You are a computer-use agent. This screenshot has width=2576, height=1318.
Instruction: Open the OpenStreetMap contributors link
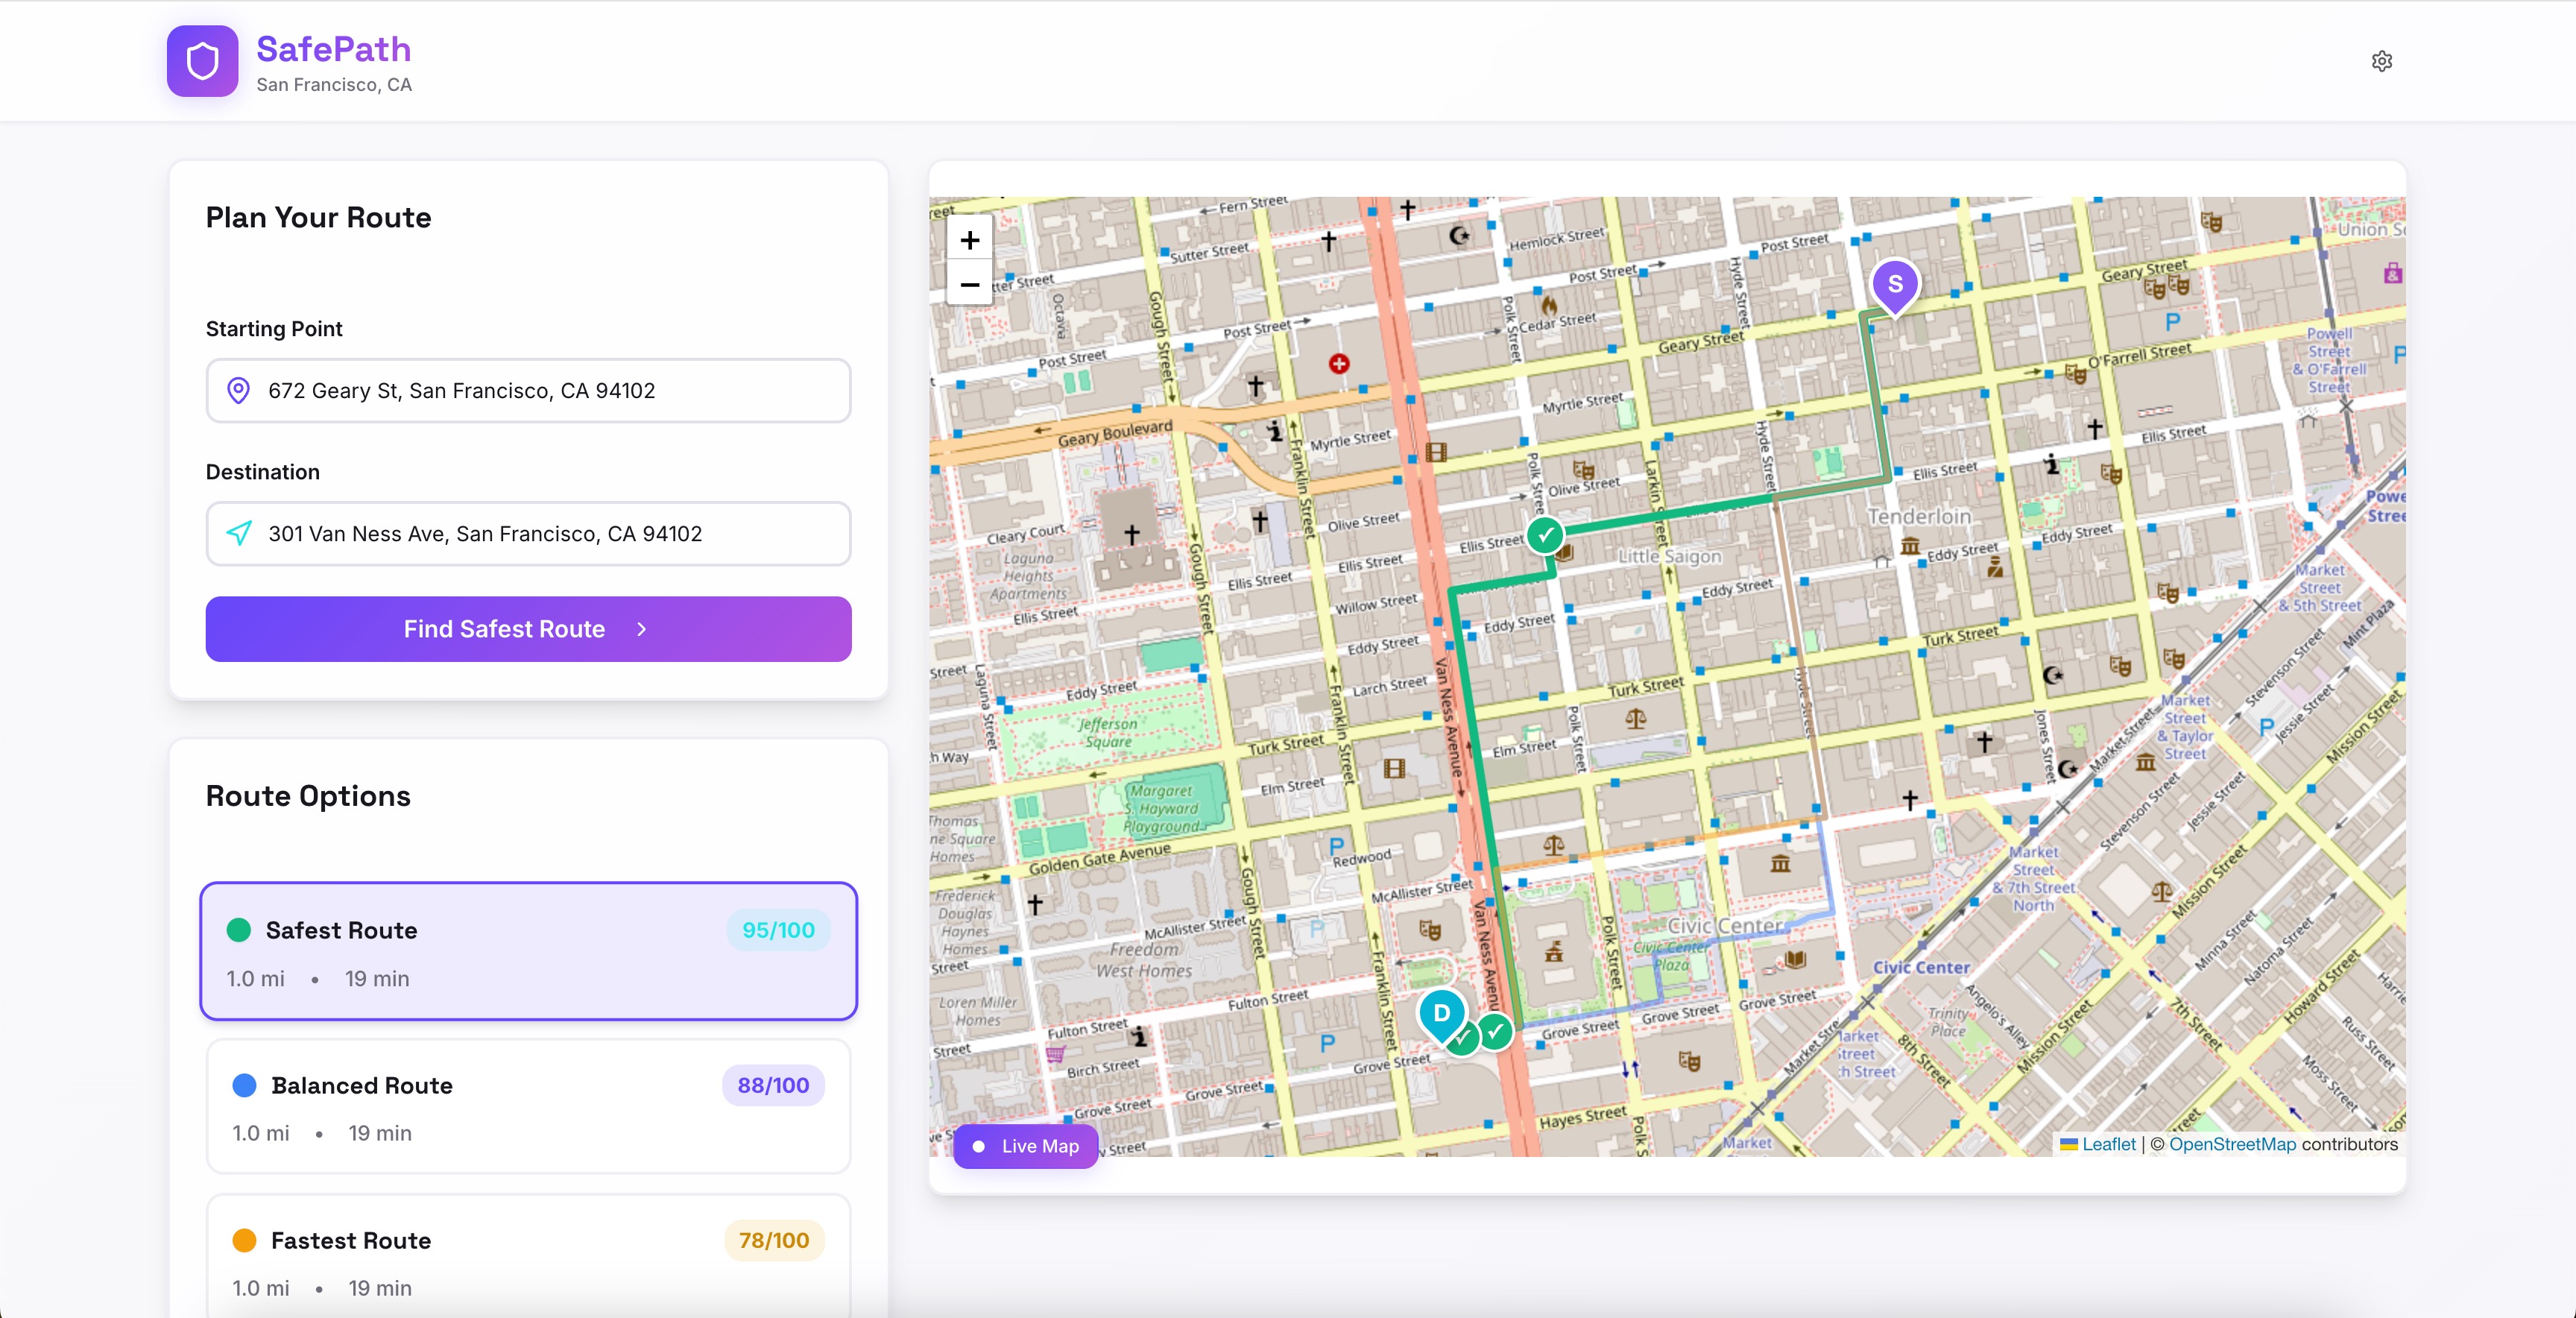coord(2232,1144)
